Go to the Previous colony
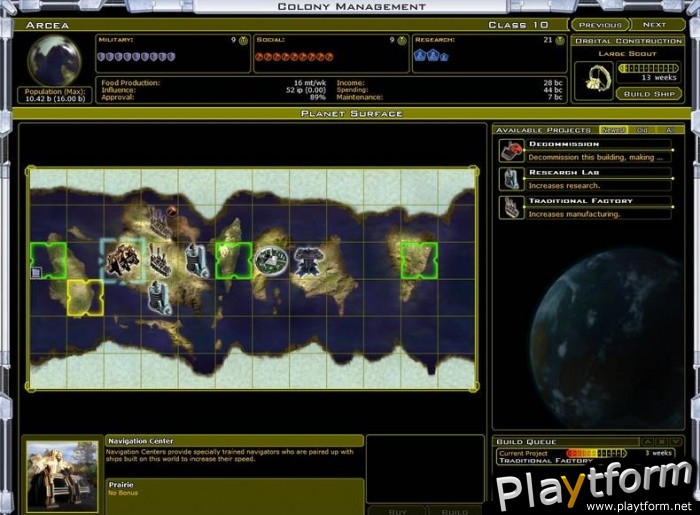 [x=600, y=25]
